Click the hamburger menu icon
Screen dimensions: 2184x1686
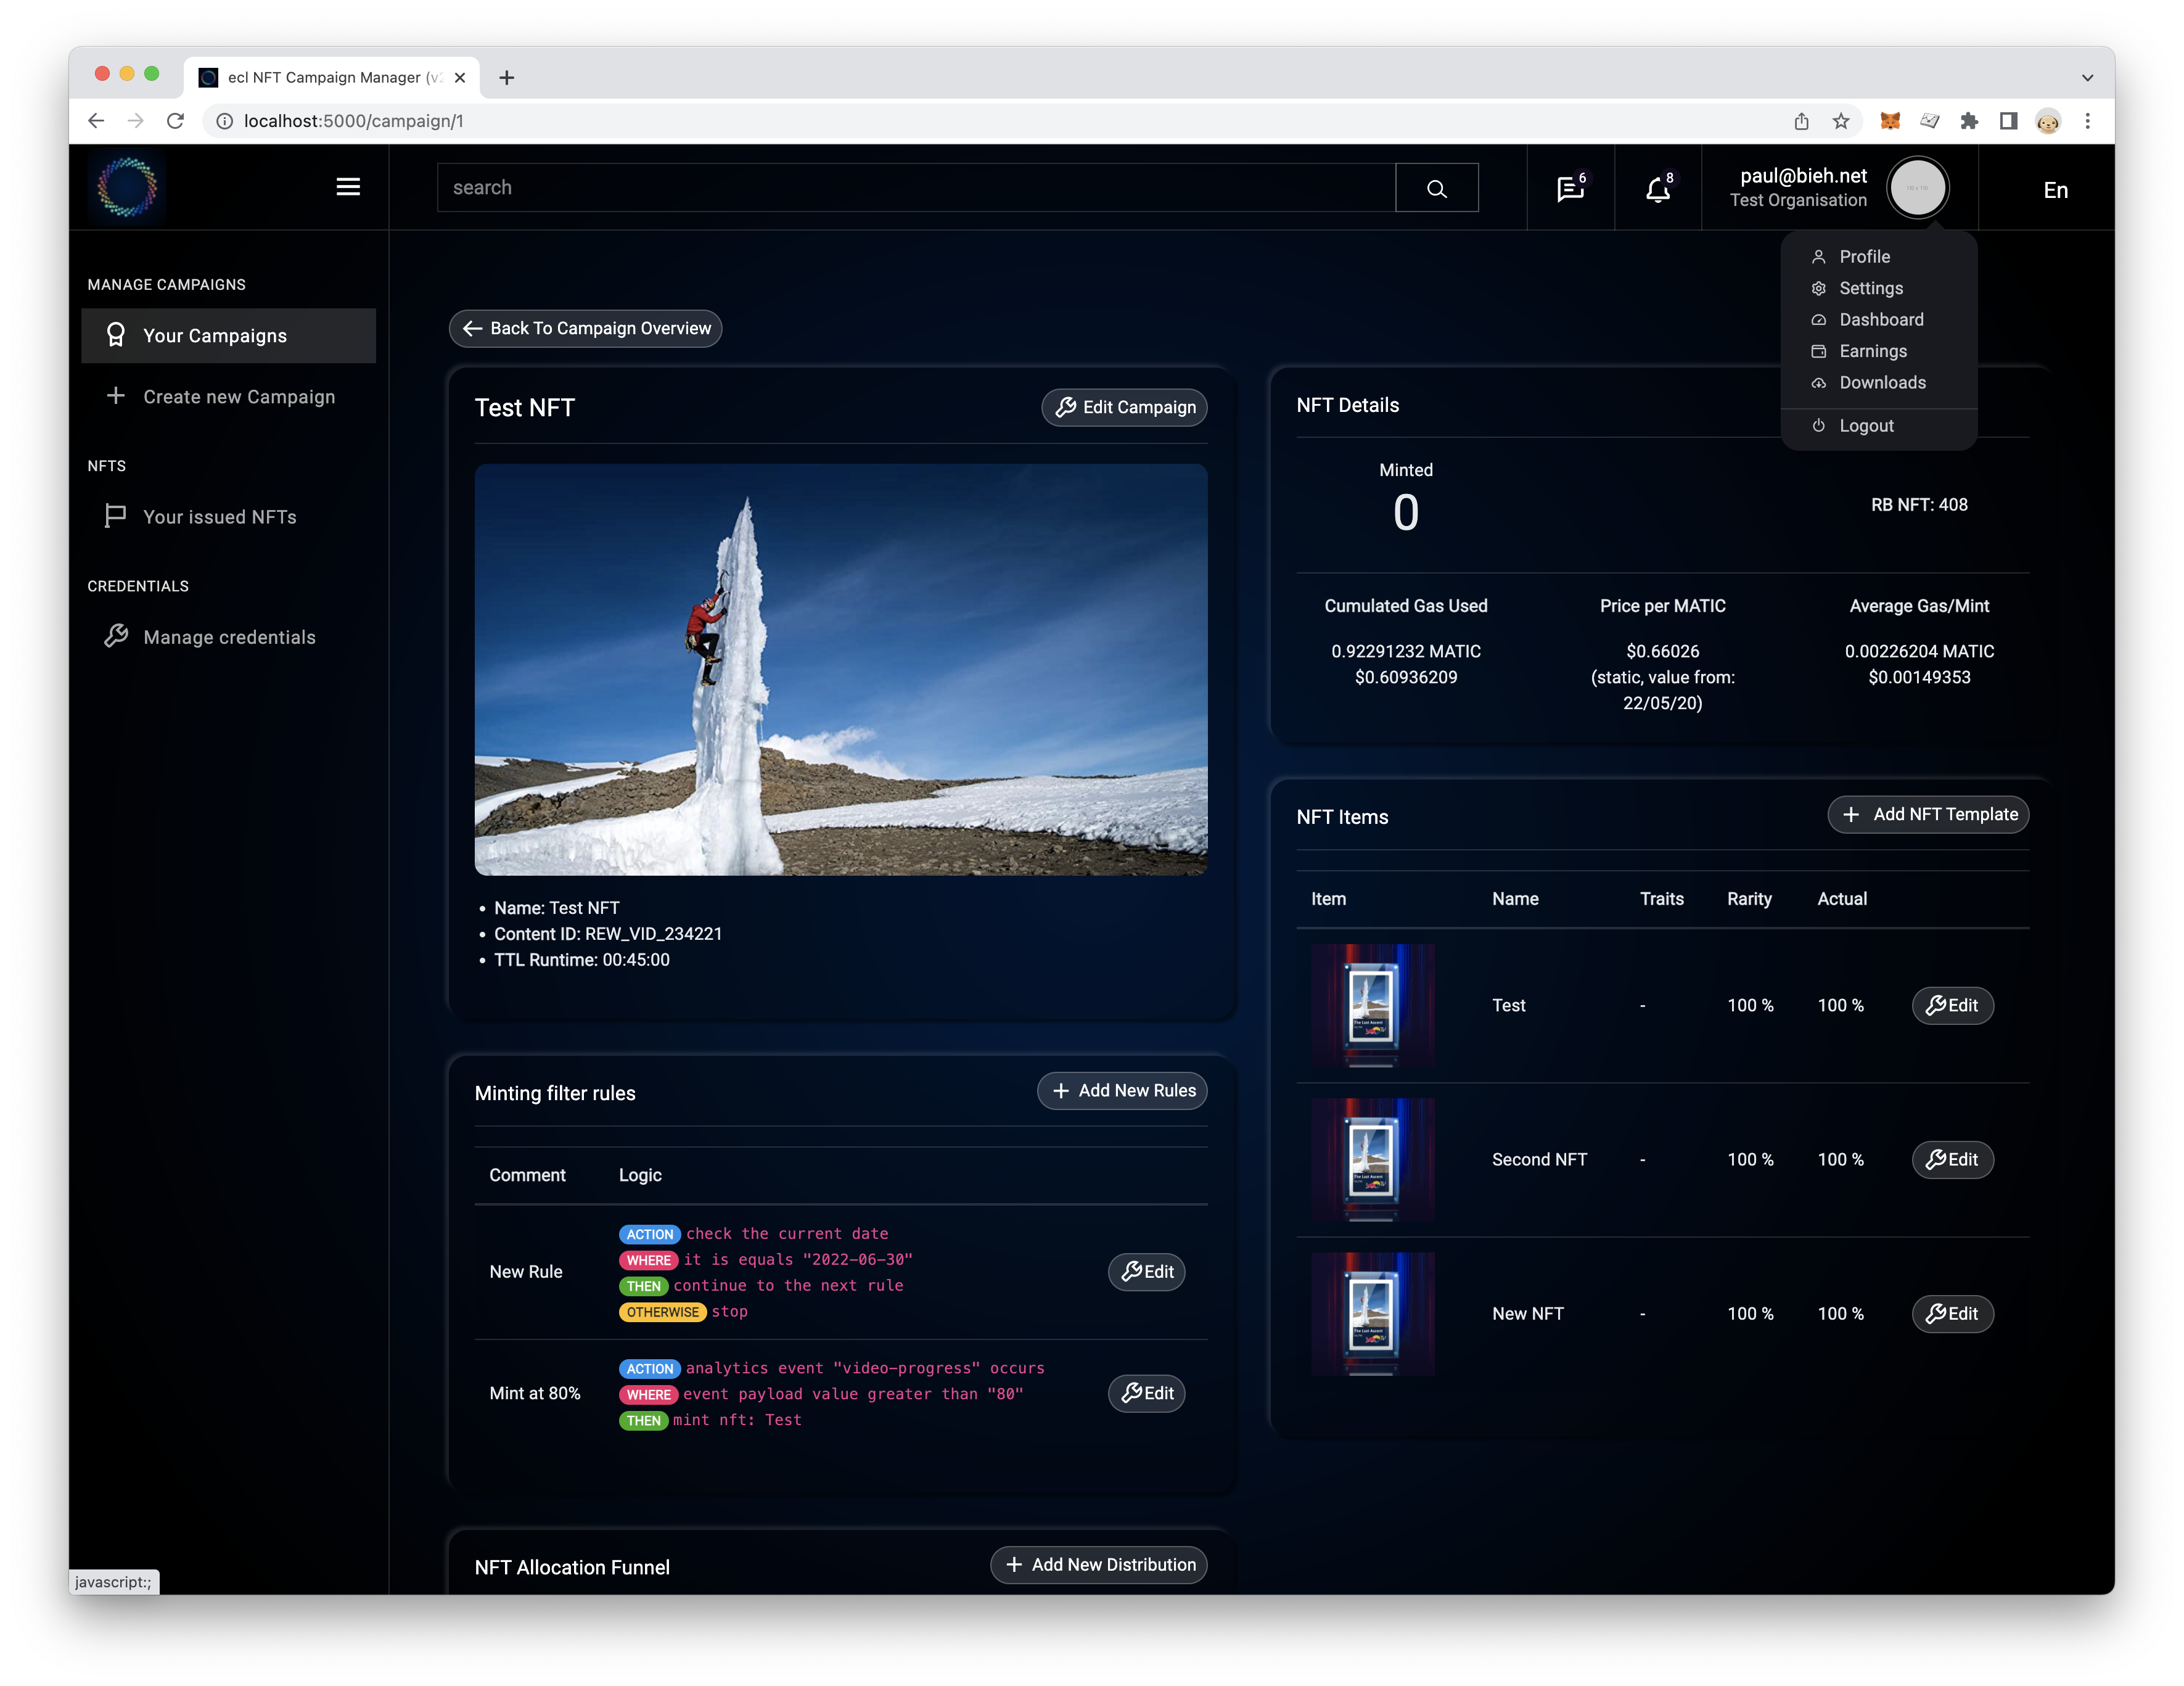[348, 187]
